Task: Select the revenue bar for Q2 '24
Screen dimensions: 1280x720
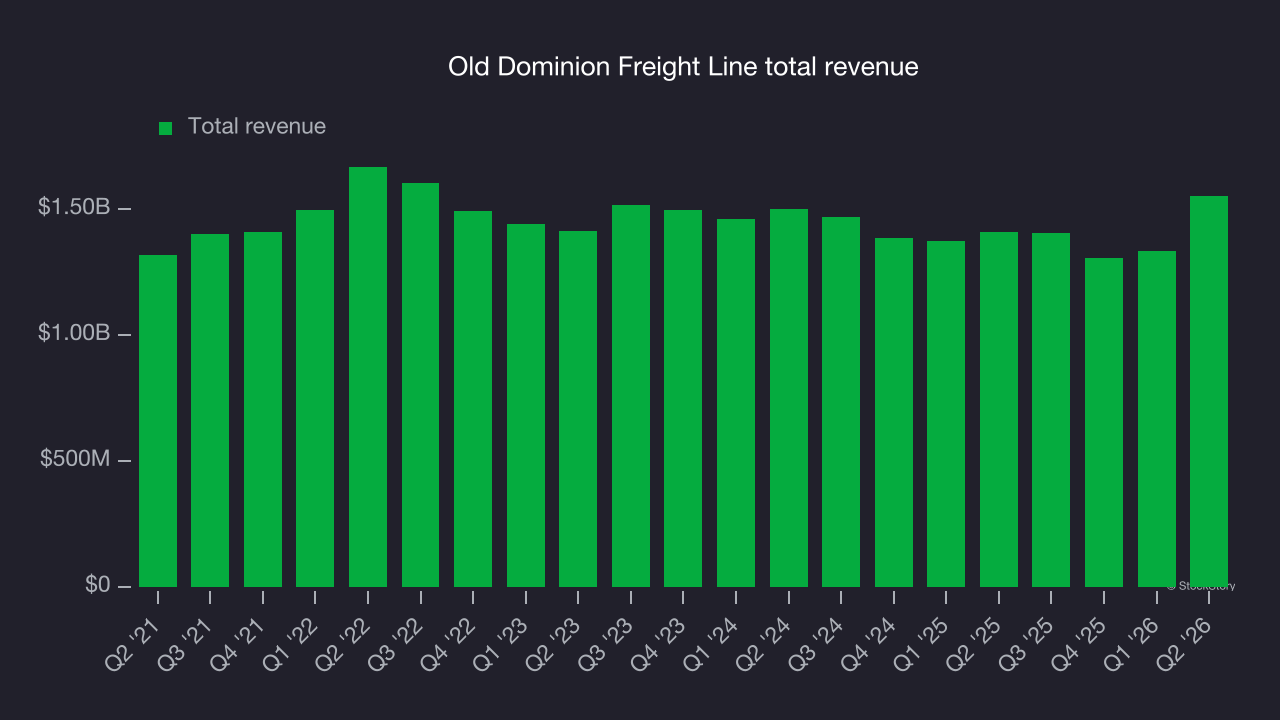Action: [789, 398]
